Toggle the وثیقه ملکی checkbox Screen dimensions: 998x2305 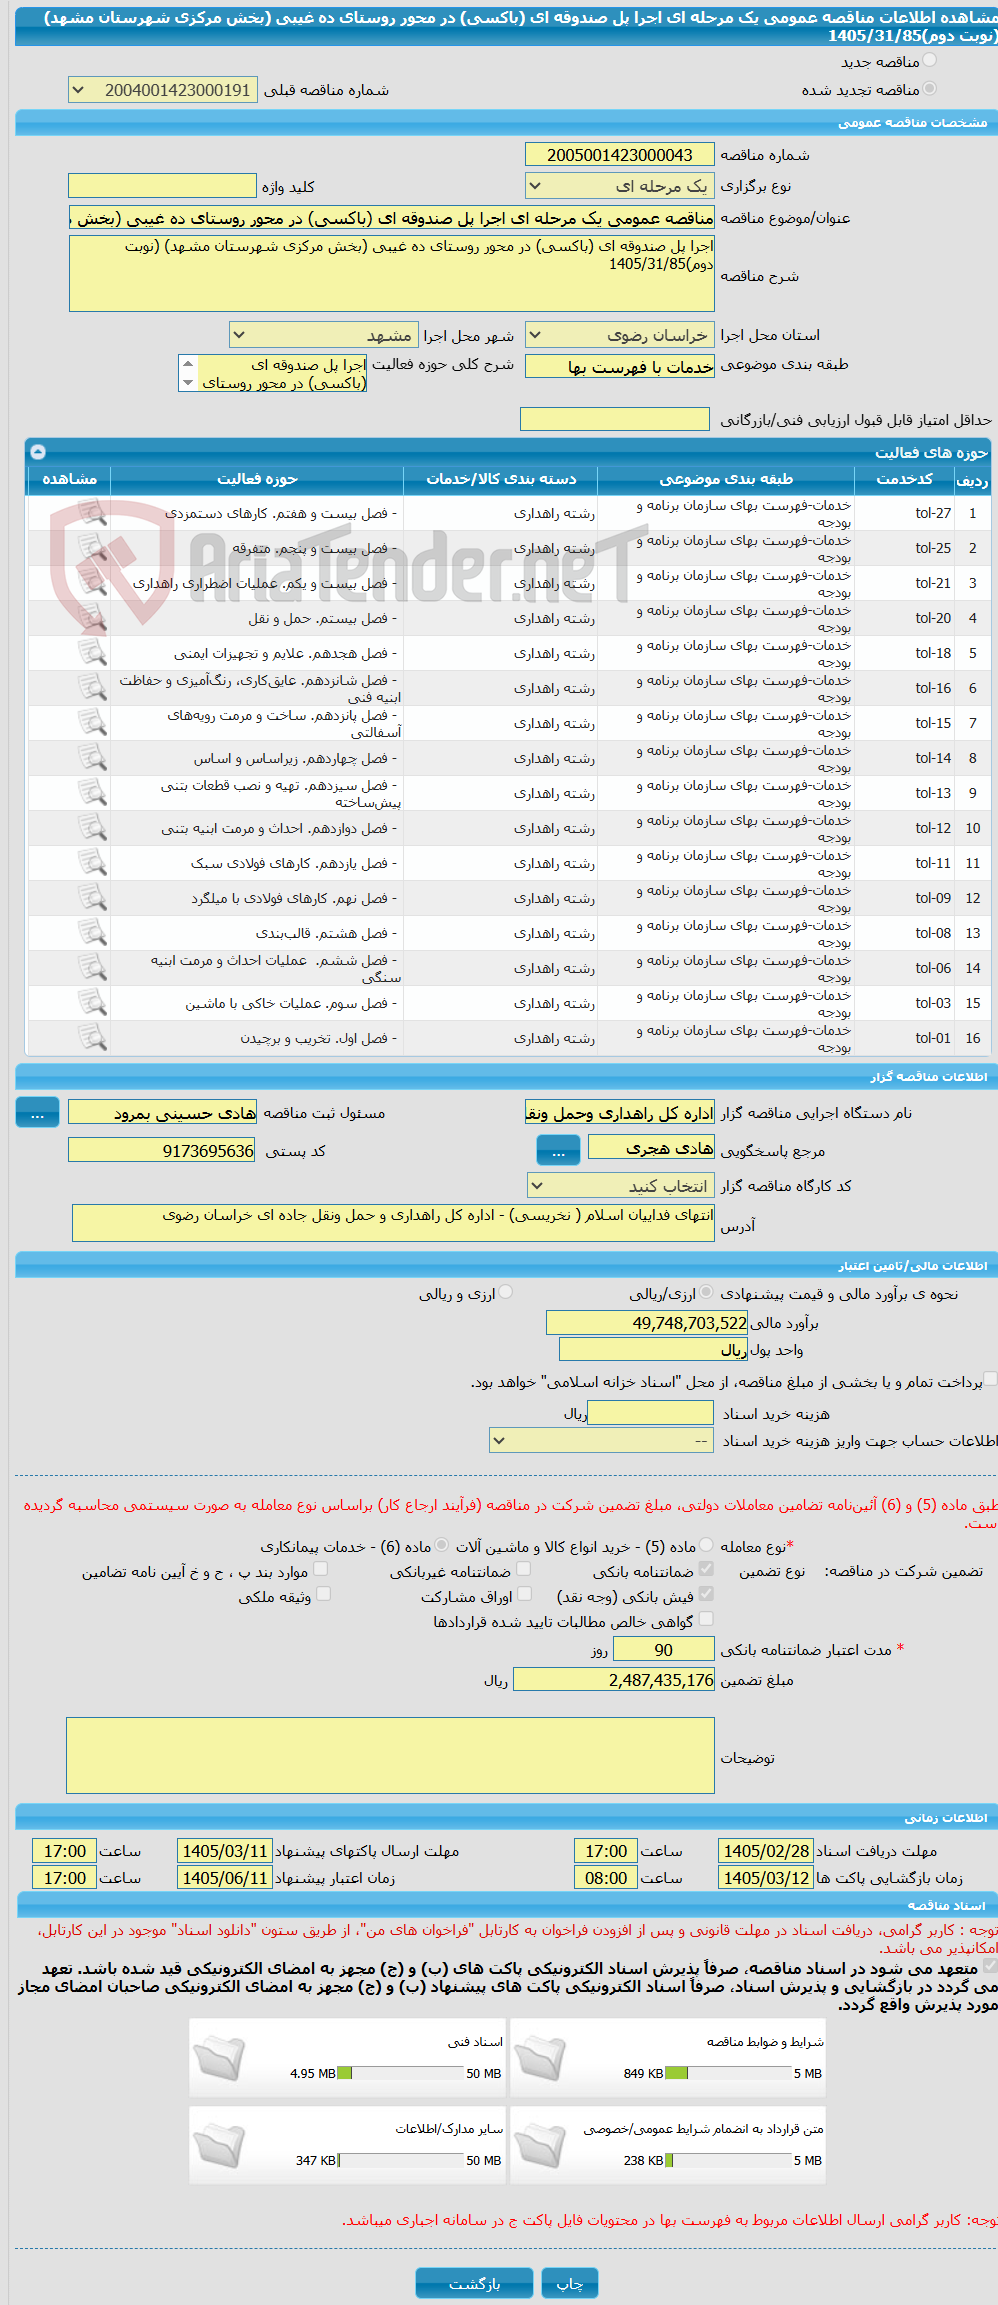(323, 1595)
